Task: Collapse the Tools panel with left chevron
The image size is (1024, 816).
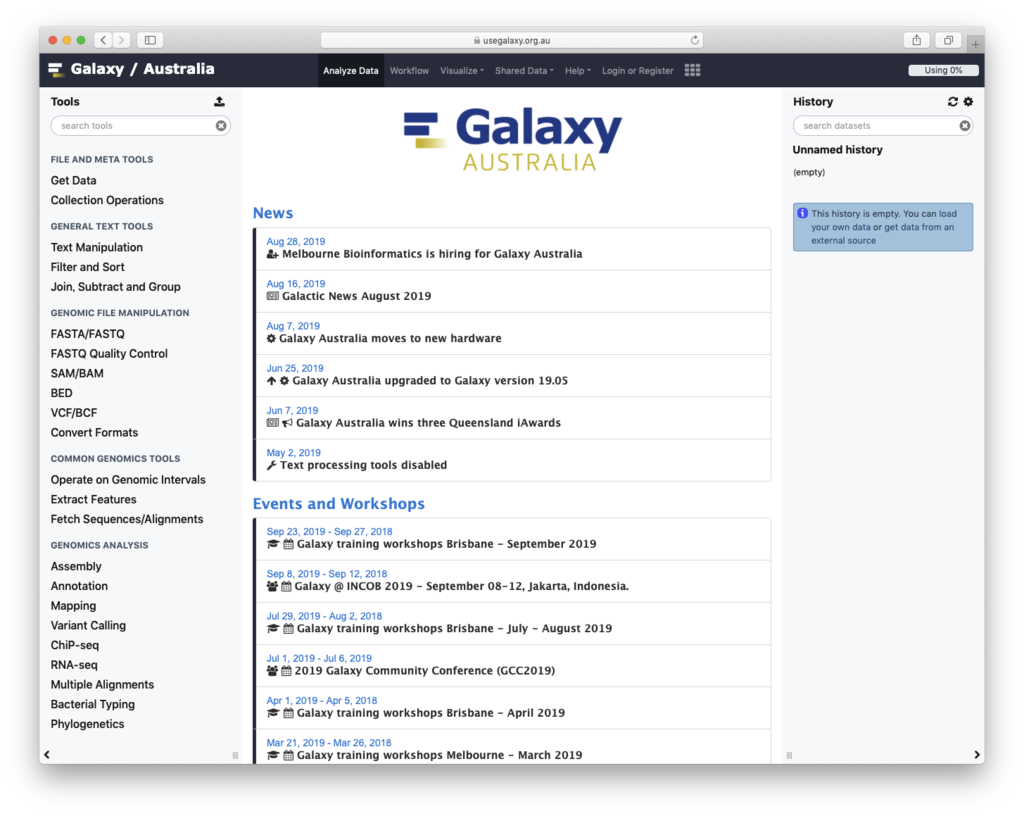Action: tap(46, 755)
